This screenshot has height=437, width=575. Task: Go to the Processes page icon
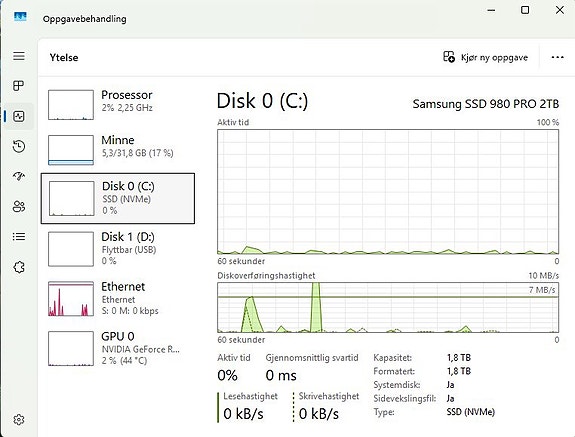(x=19, y=86)
